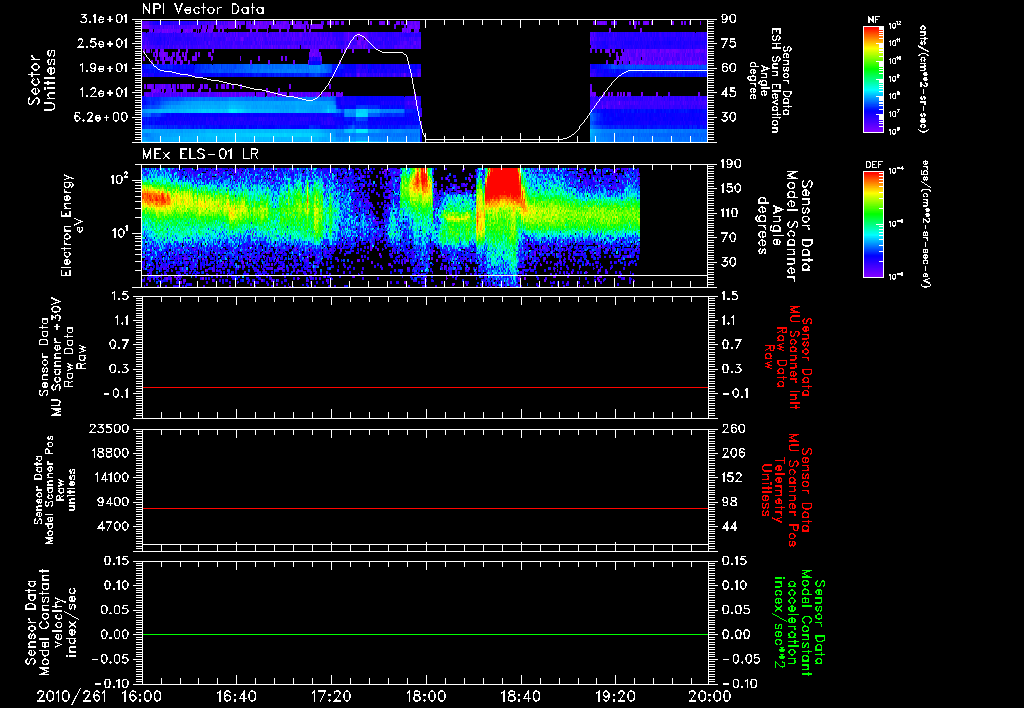Click the 18:40 time axis label

coord(520,696)
